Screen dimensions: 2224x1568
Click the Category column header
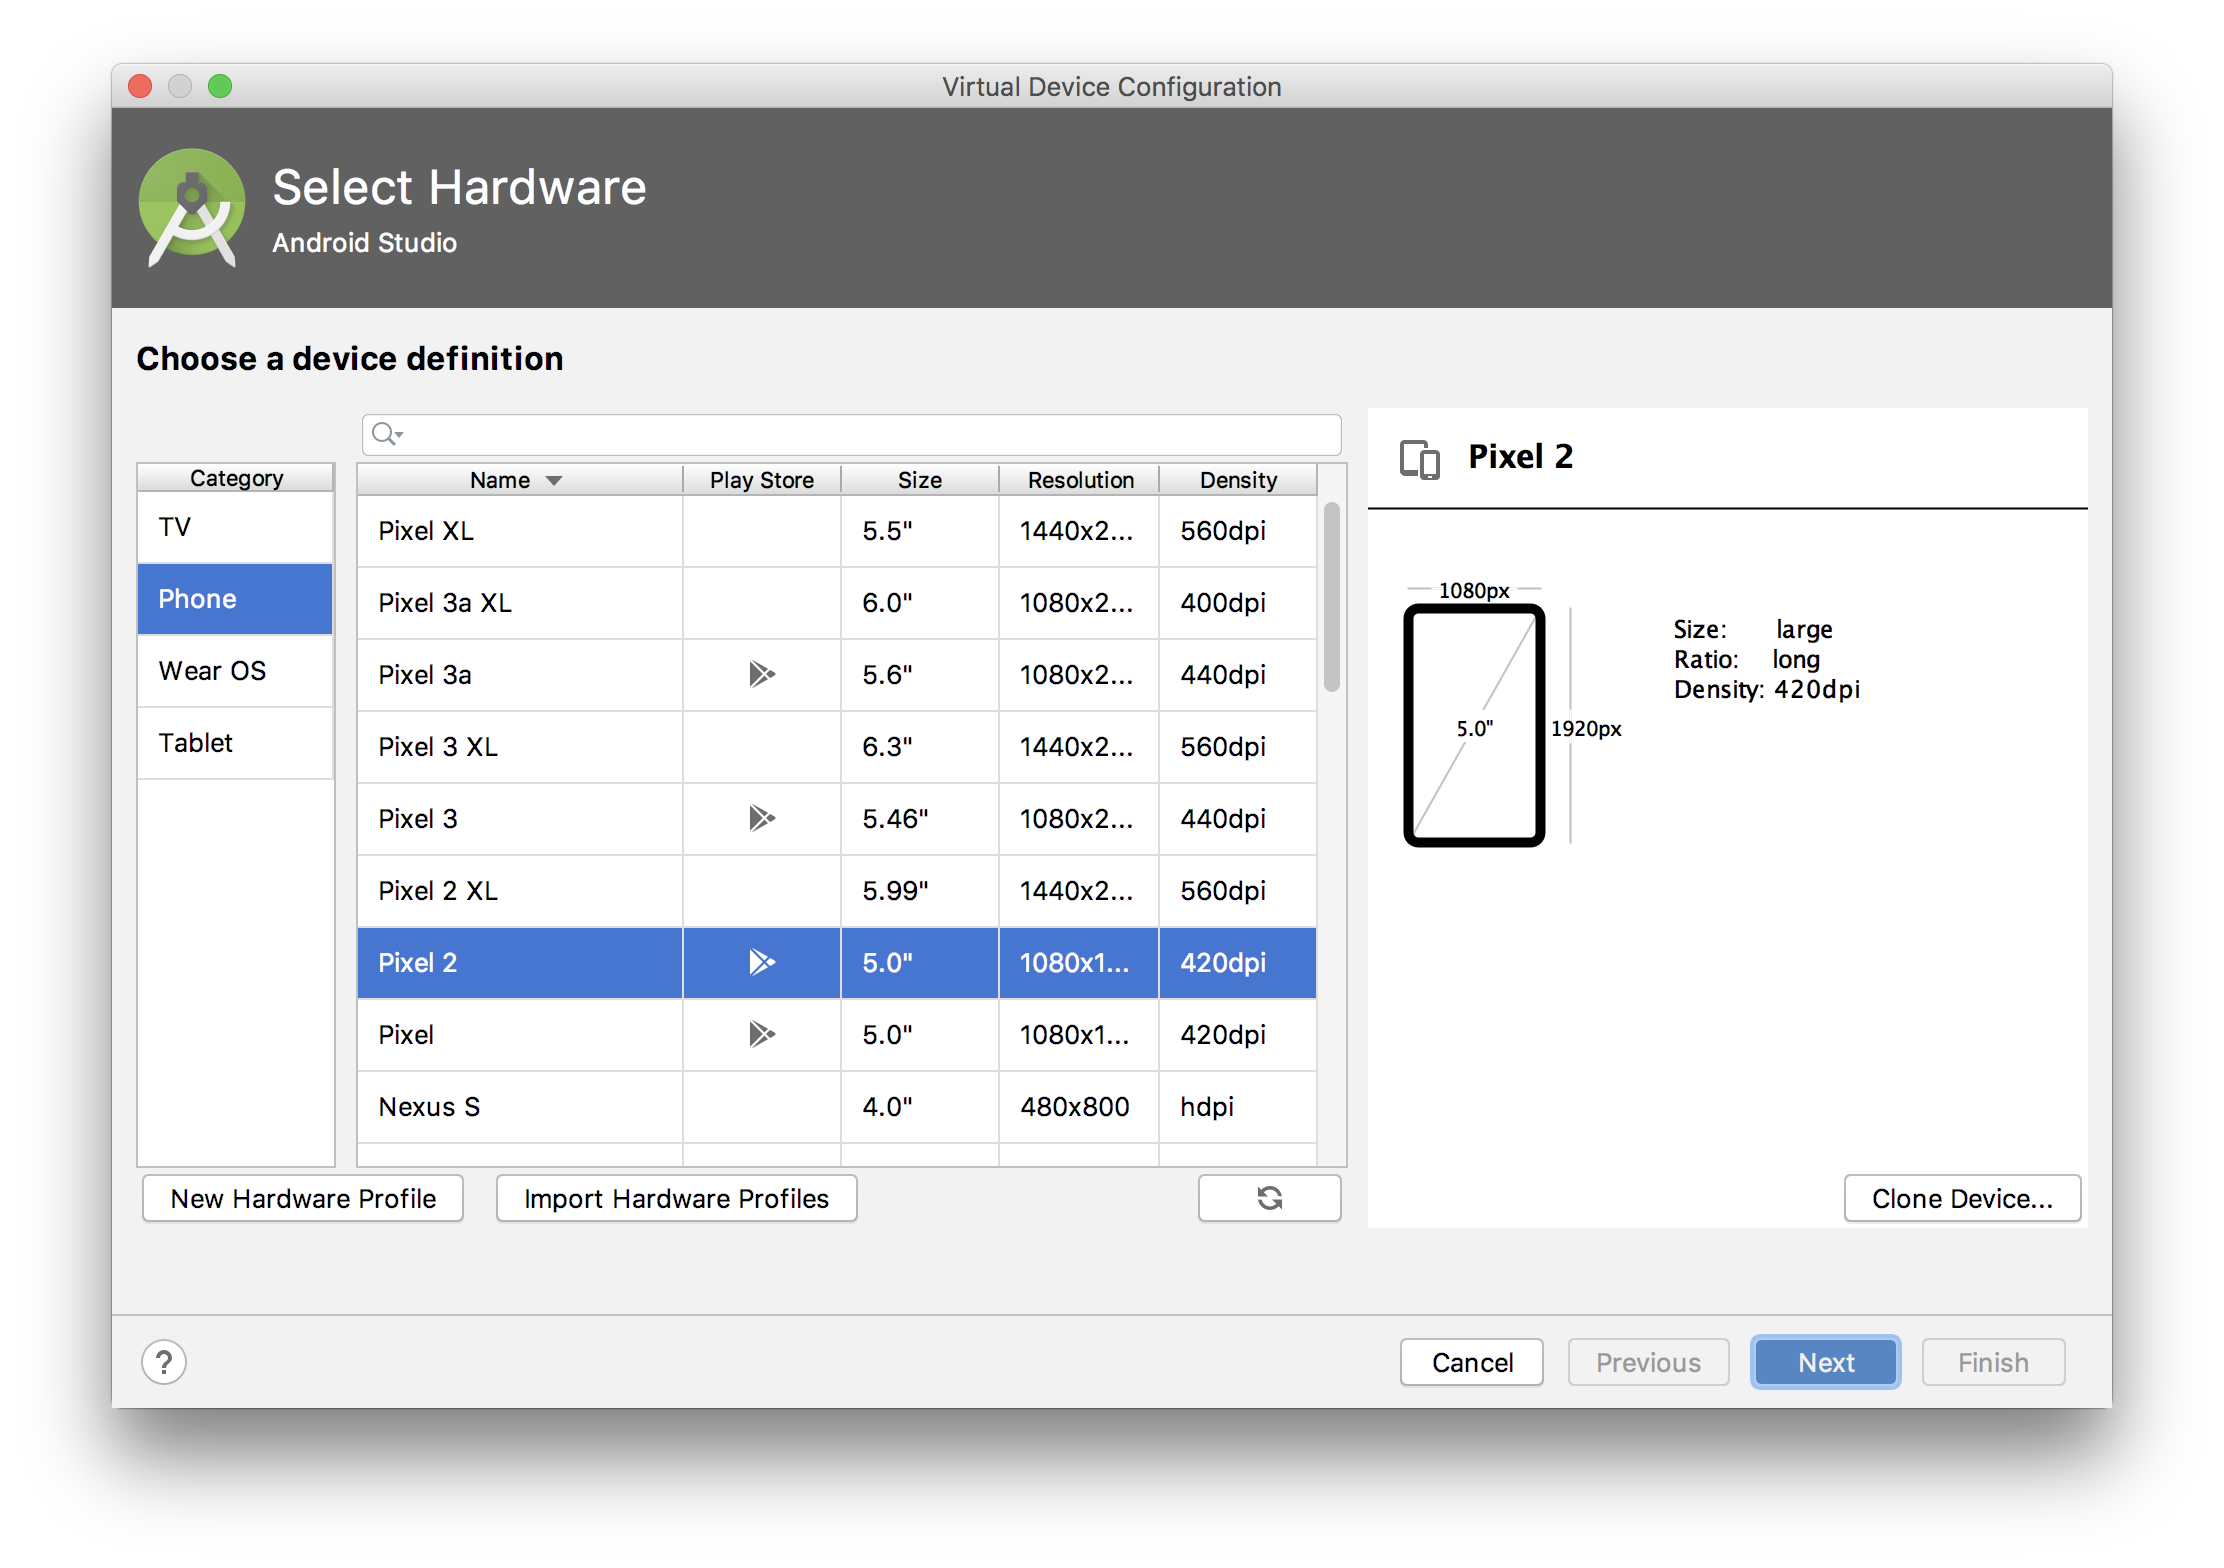pyautogui.click(x=236, y=478)
